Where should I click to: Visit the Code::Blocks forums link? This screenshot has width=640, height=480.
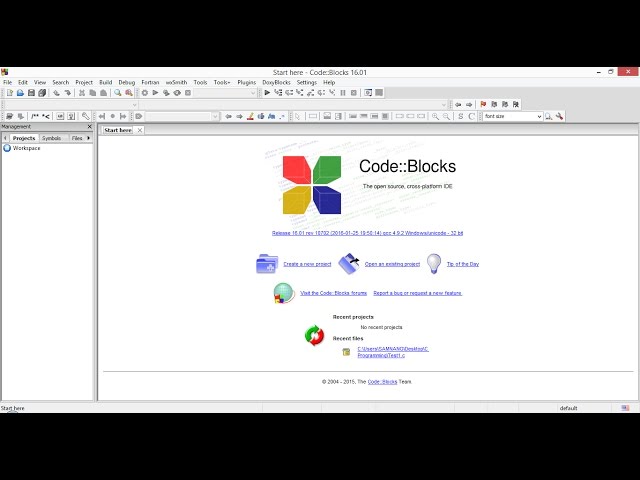click(x=333, y=293)
